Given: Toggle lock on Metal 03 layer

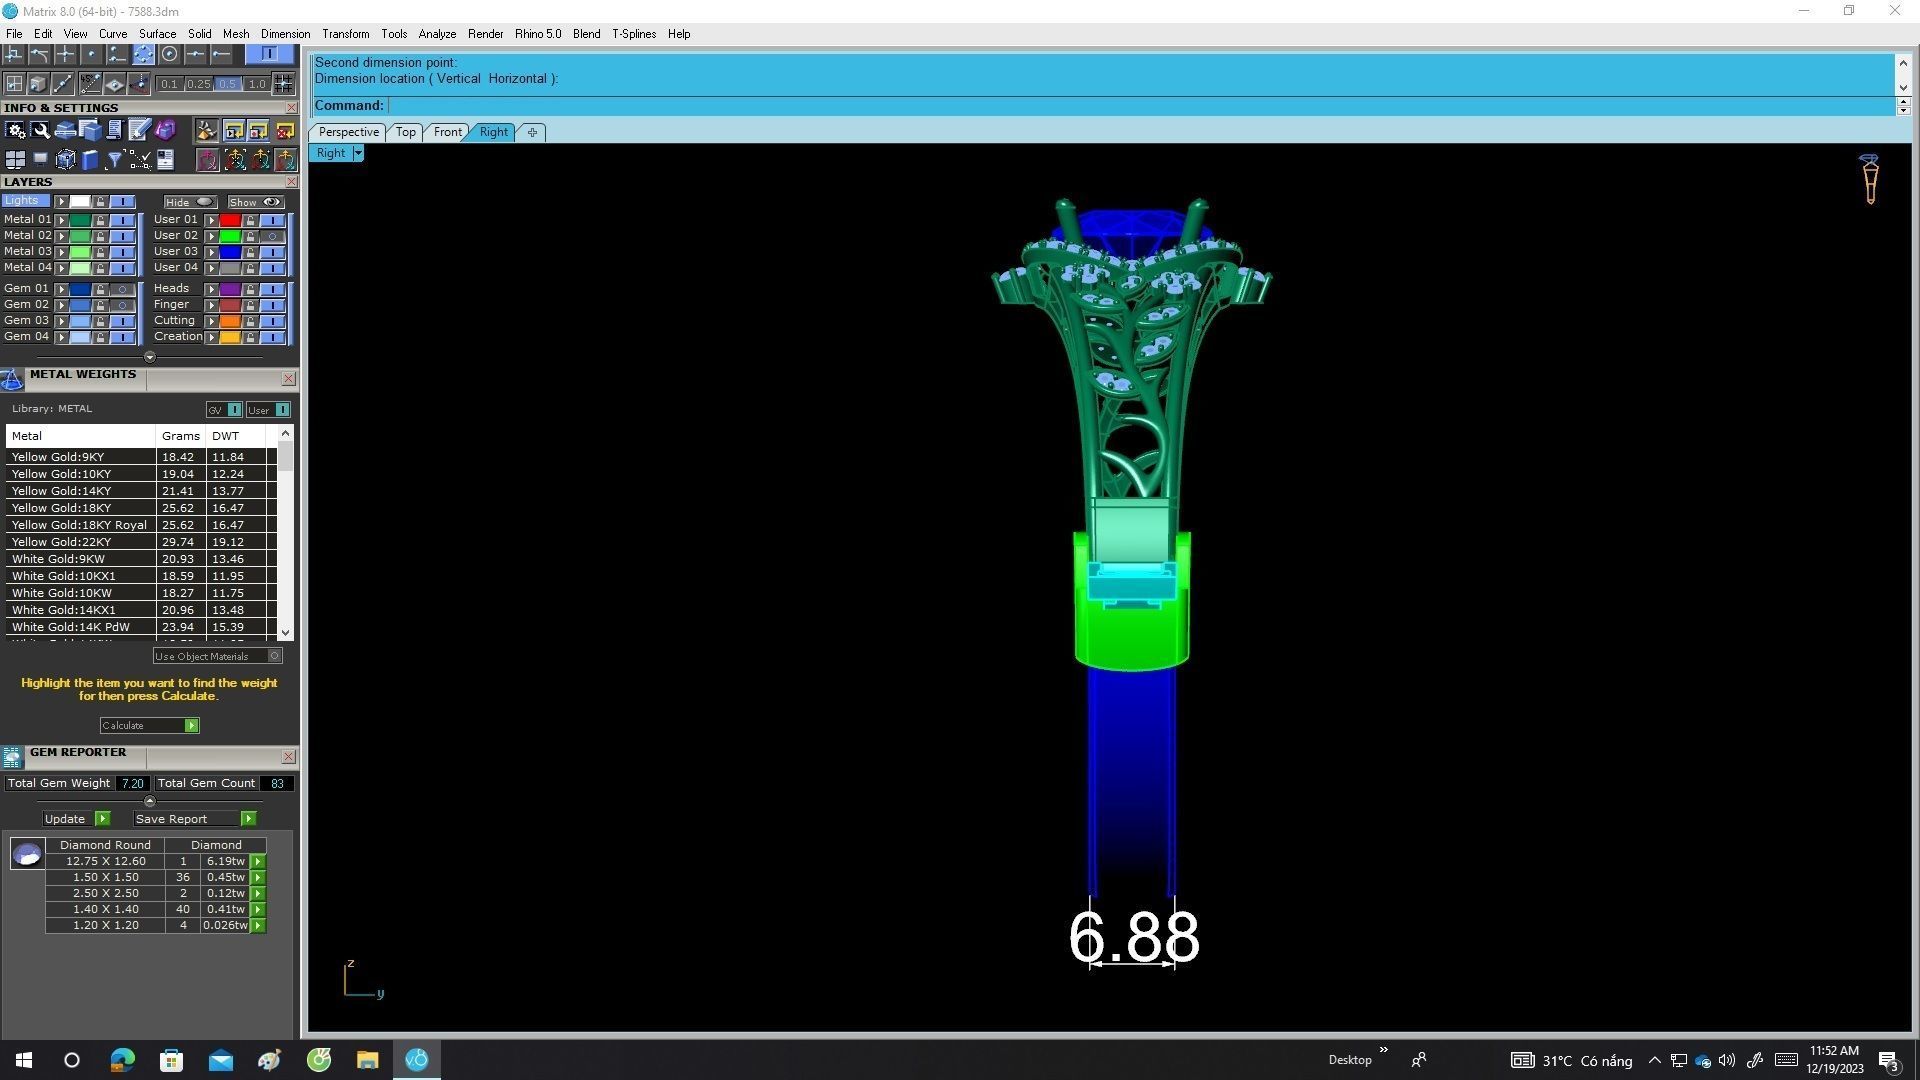Looking at the screenshot, I should pyautogui.click(x=100, y=252).
